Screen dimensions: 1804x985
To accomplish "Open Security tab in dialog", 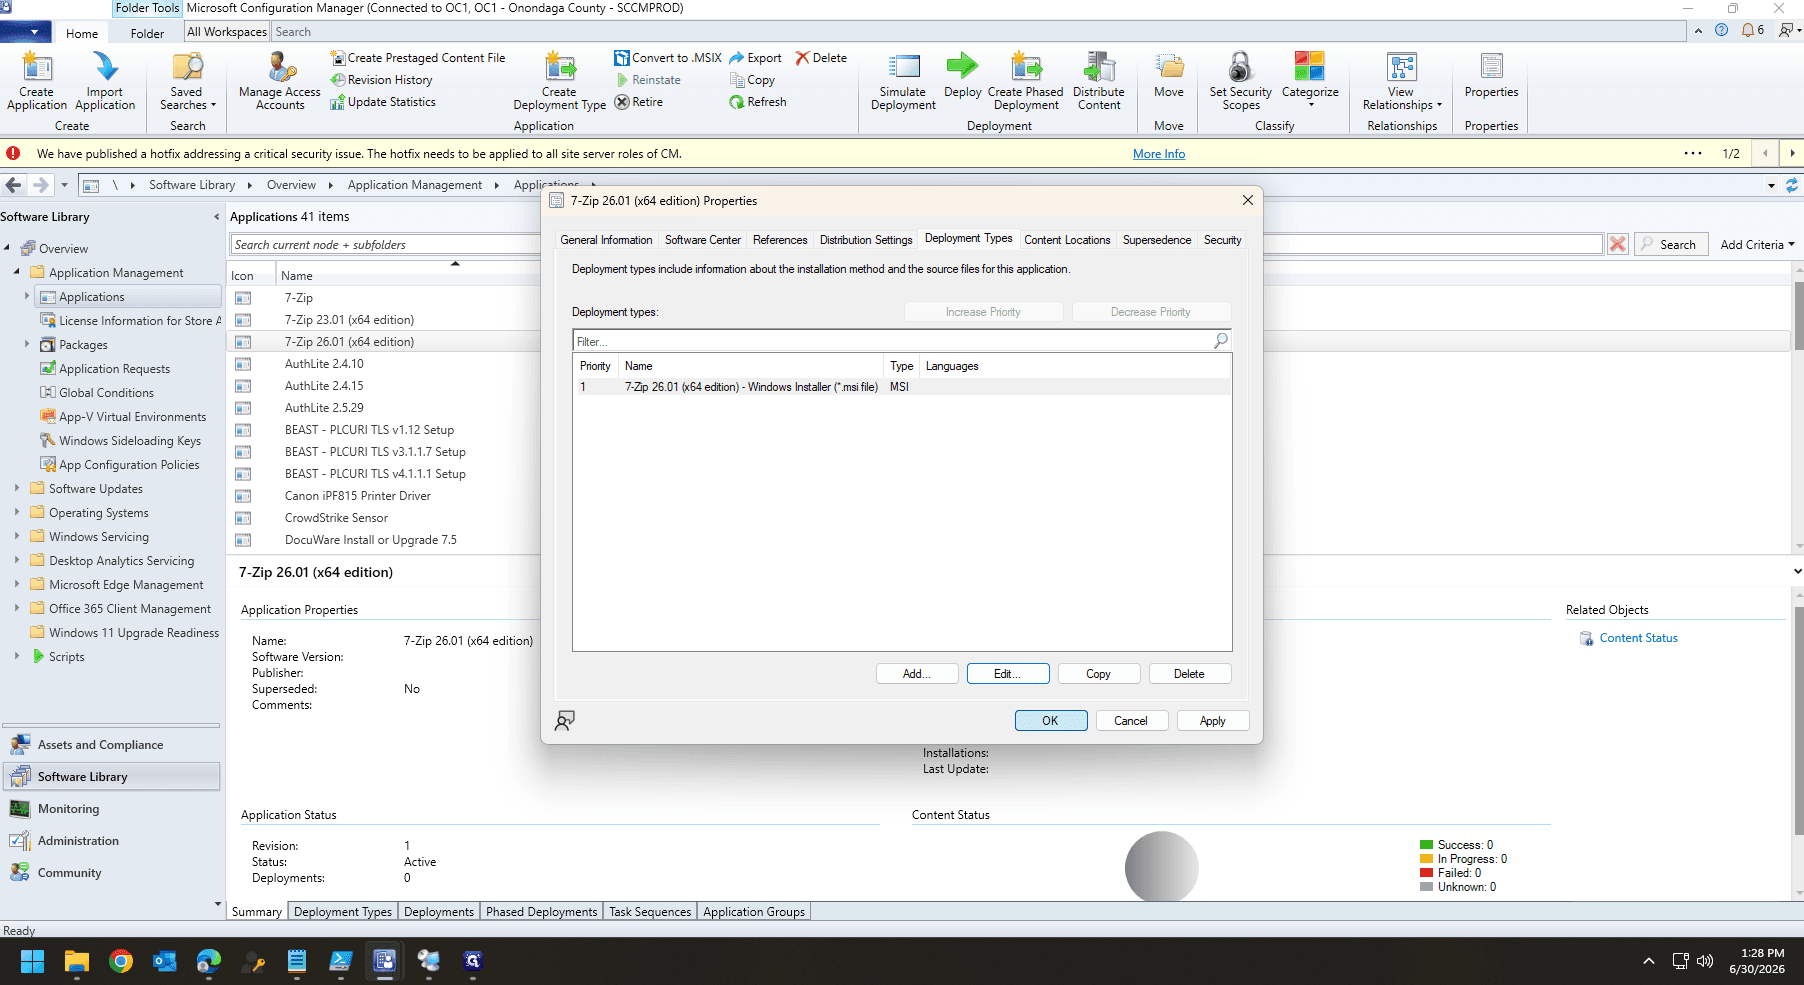I will (1222, 240).
